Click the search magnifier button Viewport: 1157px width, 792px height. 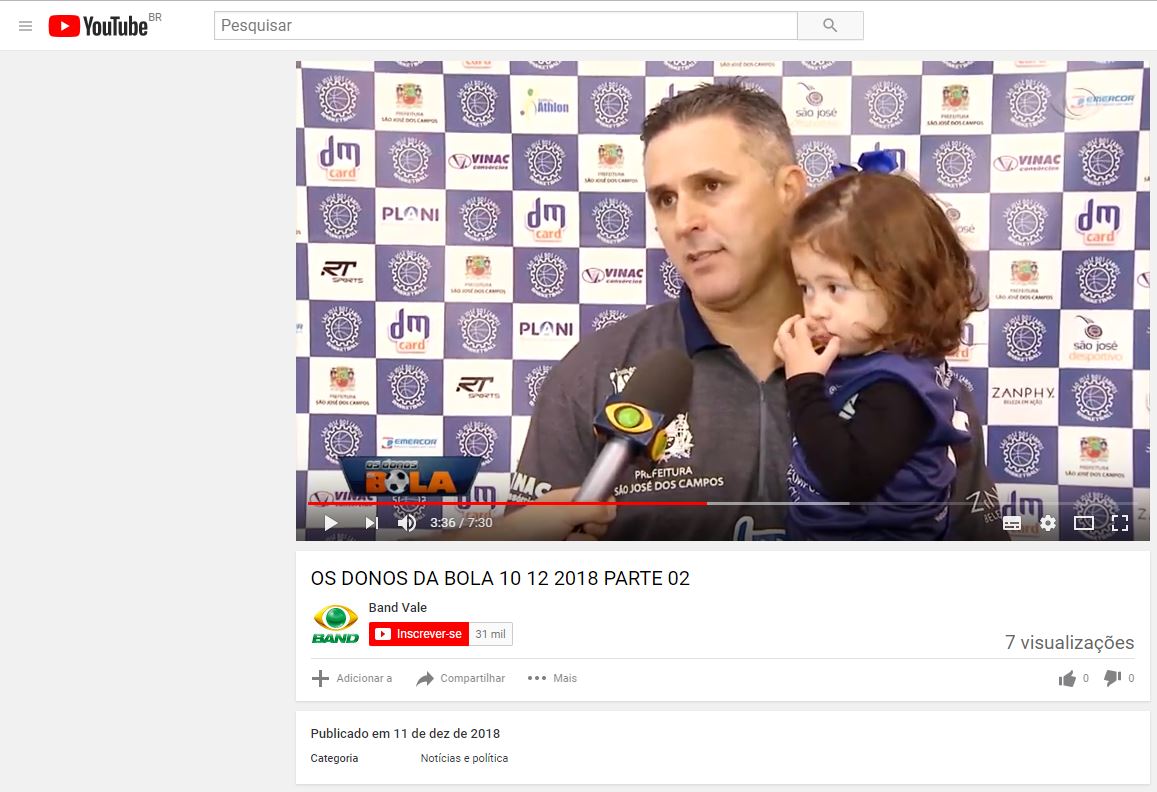[x=830, y=26]
